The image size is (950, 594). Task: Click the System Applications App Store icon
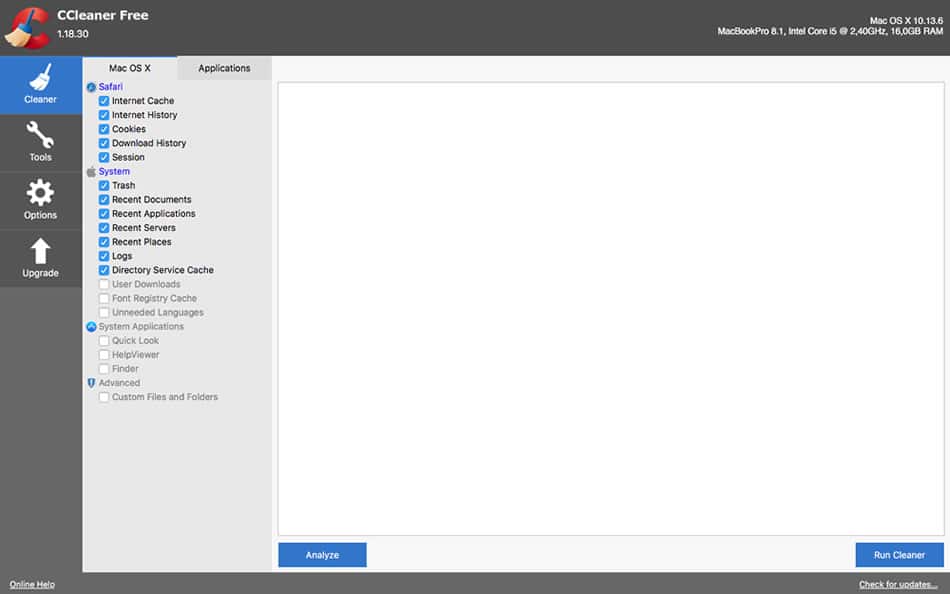coord(91,327)
